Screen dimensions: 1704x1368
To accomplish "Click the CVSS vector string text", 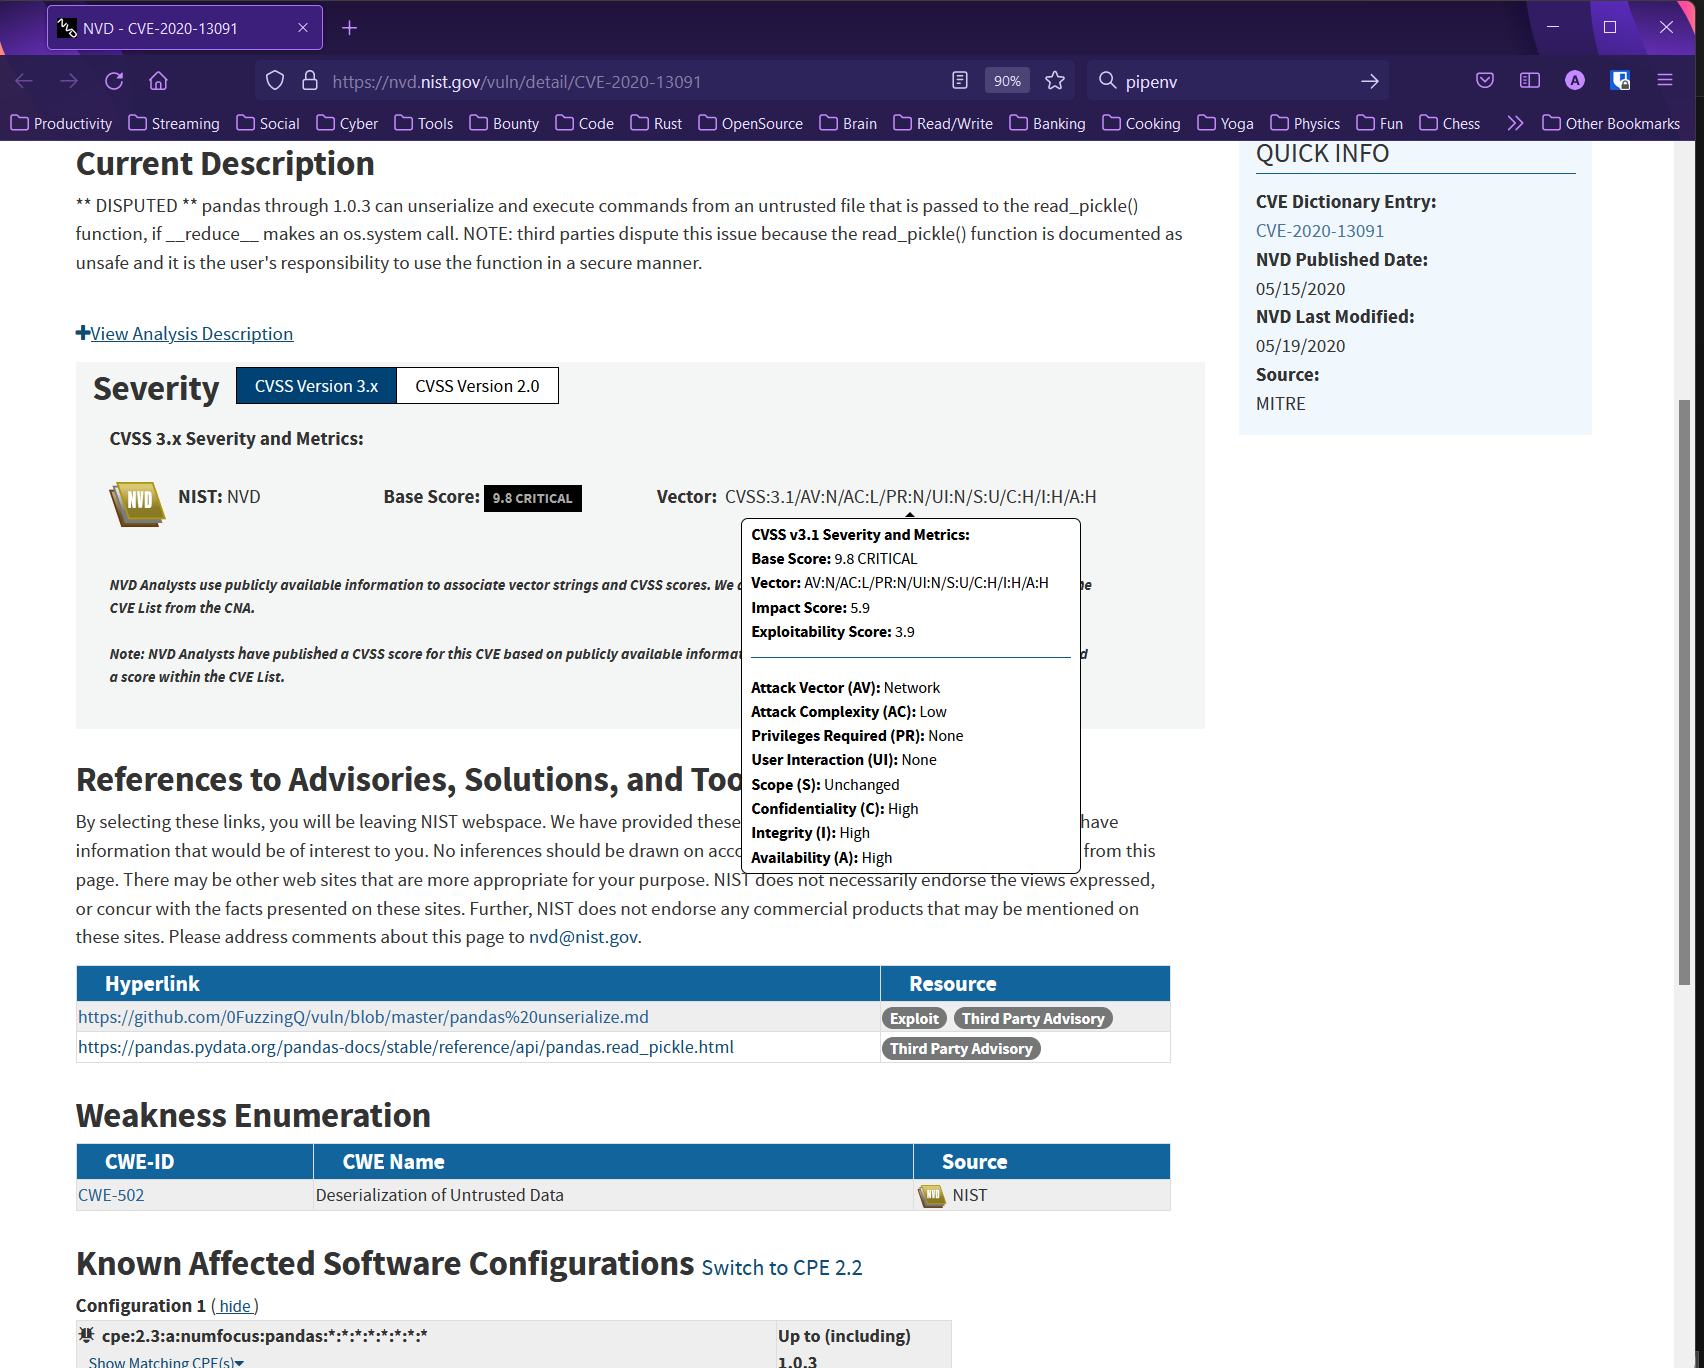I will [910, 497].
